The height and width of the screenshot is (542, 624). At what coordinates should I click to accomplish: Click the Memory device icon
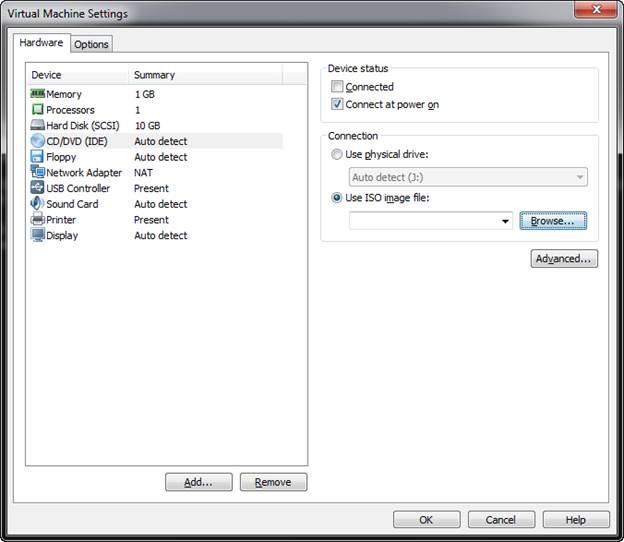pyautogui.click(x=37, y=94)
